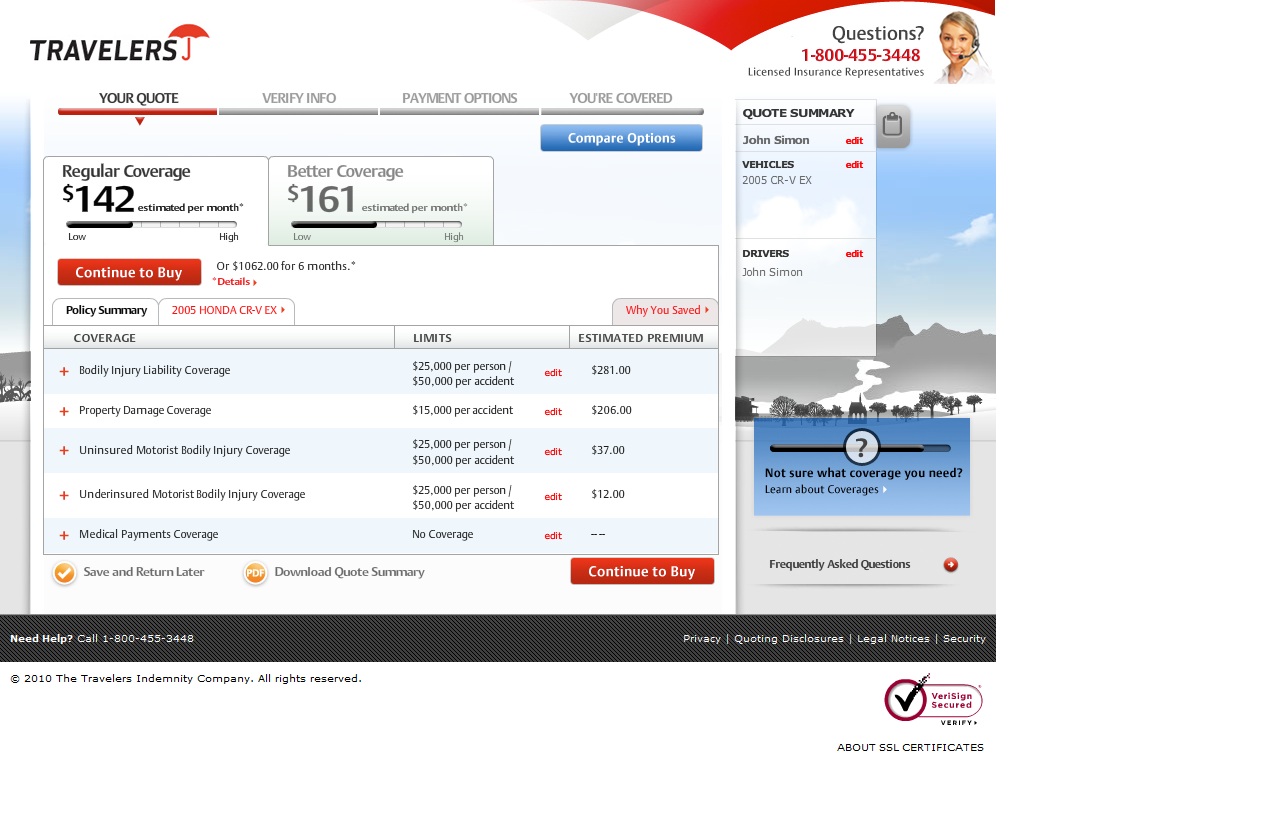Image resolution: width=1280 pixels, height=831 pixels.
Task: Expand Medical Payments Coverage row
Action: pyautogui.click(x=64, y=535)
